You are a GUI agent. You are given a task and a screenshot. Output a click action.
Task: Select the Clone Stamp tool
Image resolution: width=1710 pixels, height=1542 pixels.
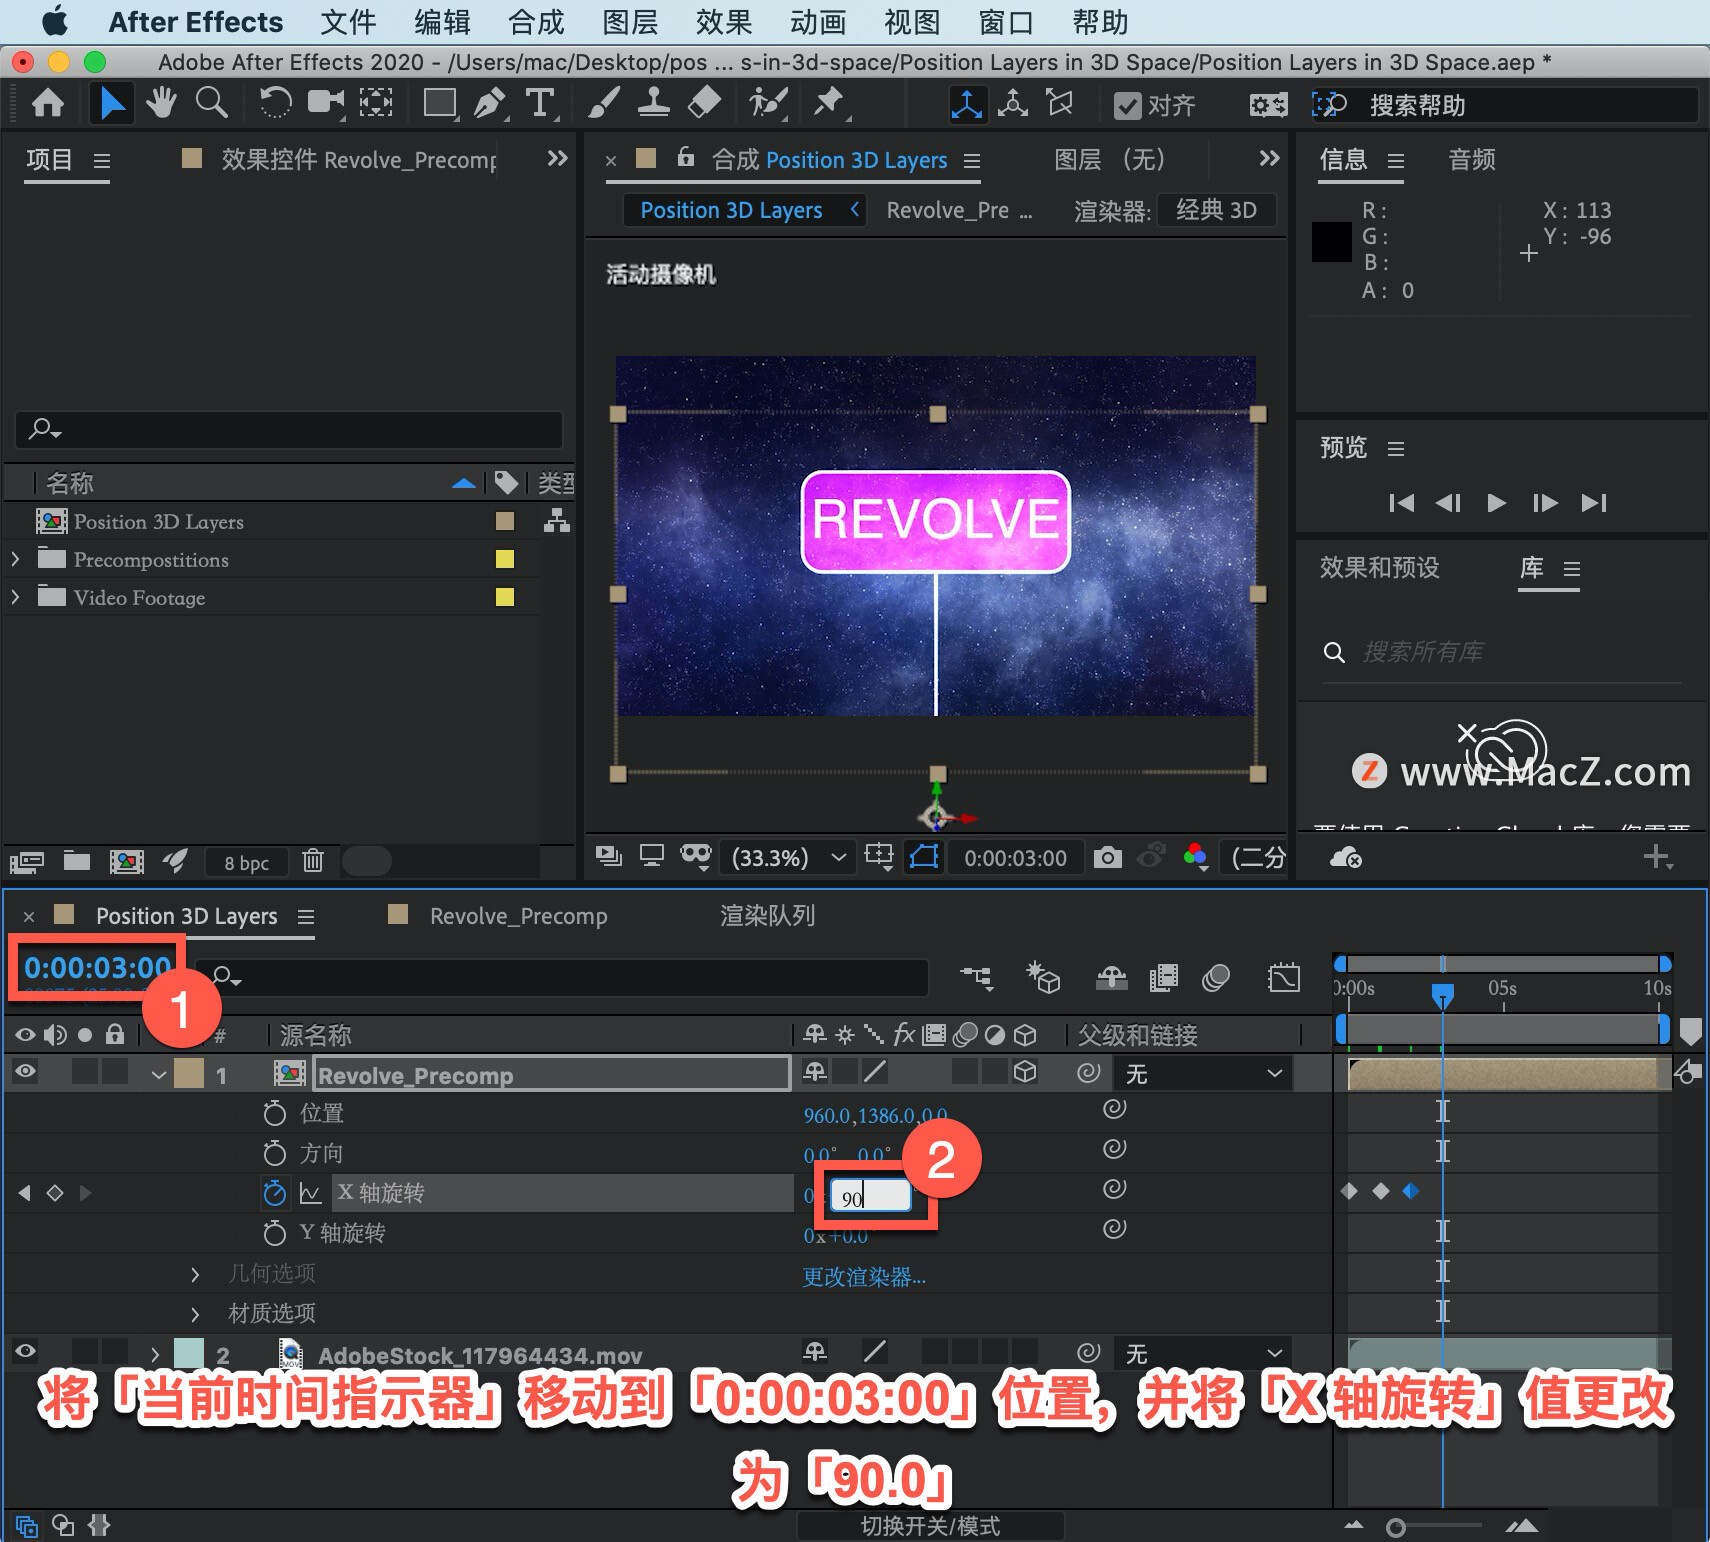coord(654,103)
